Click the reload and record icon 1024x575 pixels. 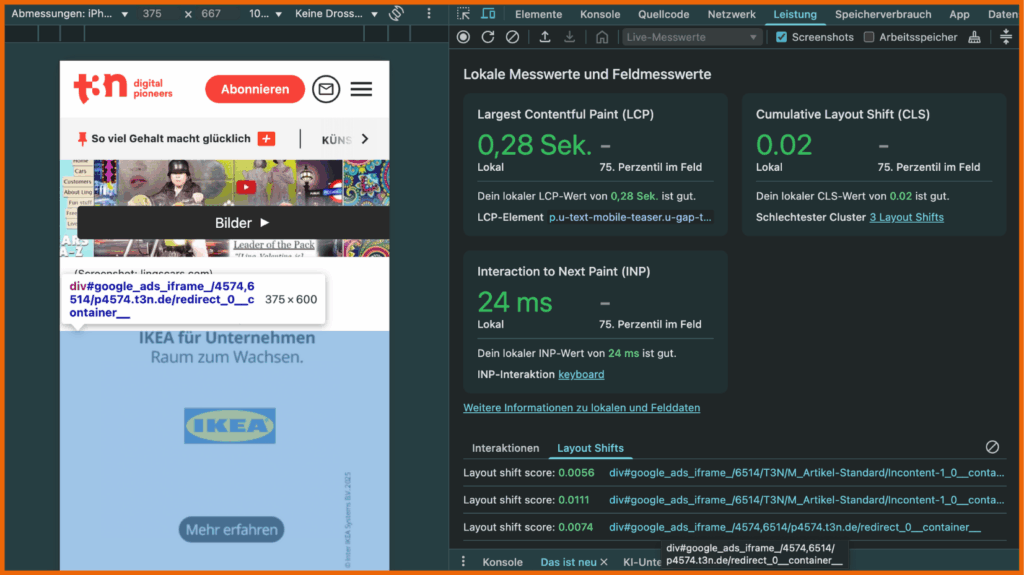488,37
